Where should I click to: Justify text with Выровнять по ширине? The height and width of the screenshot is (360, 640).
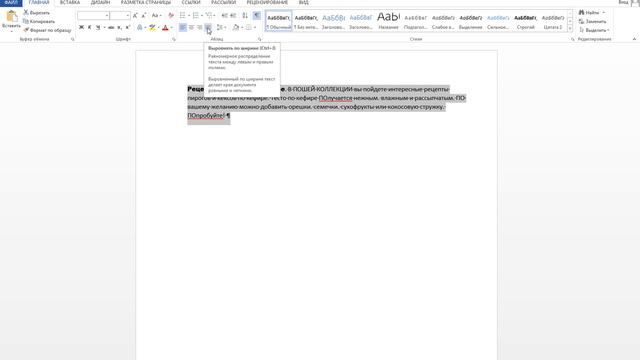(208, 27)
